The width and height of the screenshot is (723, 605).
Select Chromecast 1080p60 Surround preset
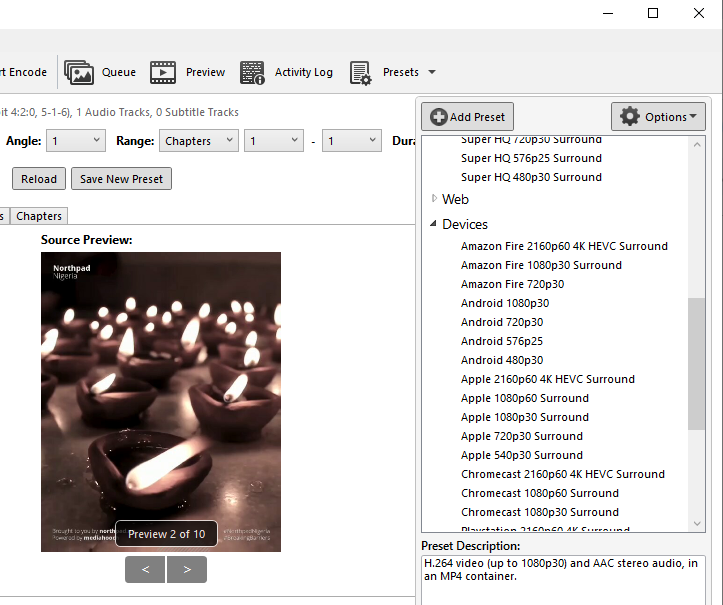coord(539,493)
